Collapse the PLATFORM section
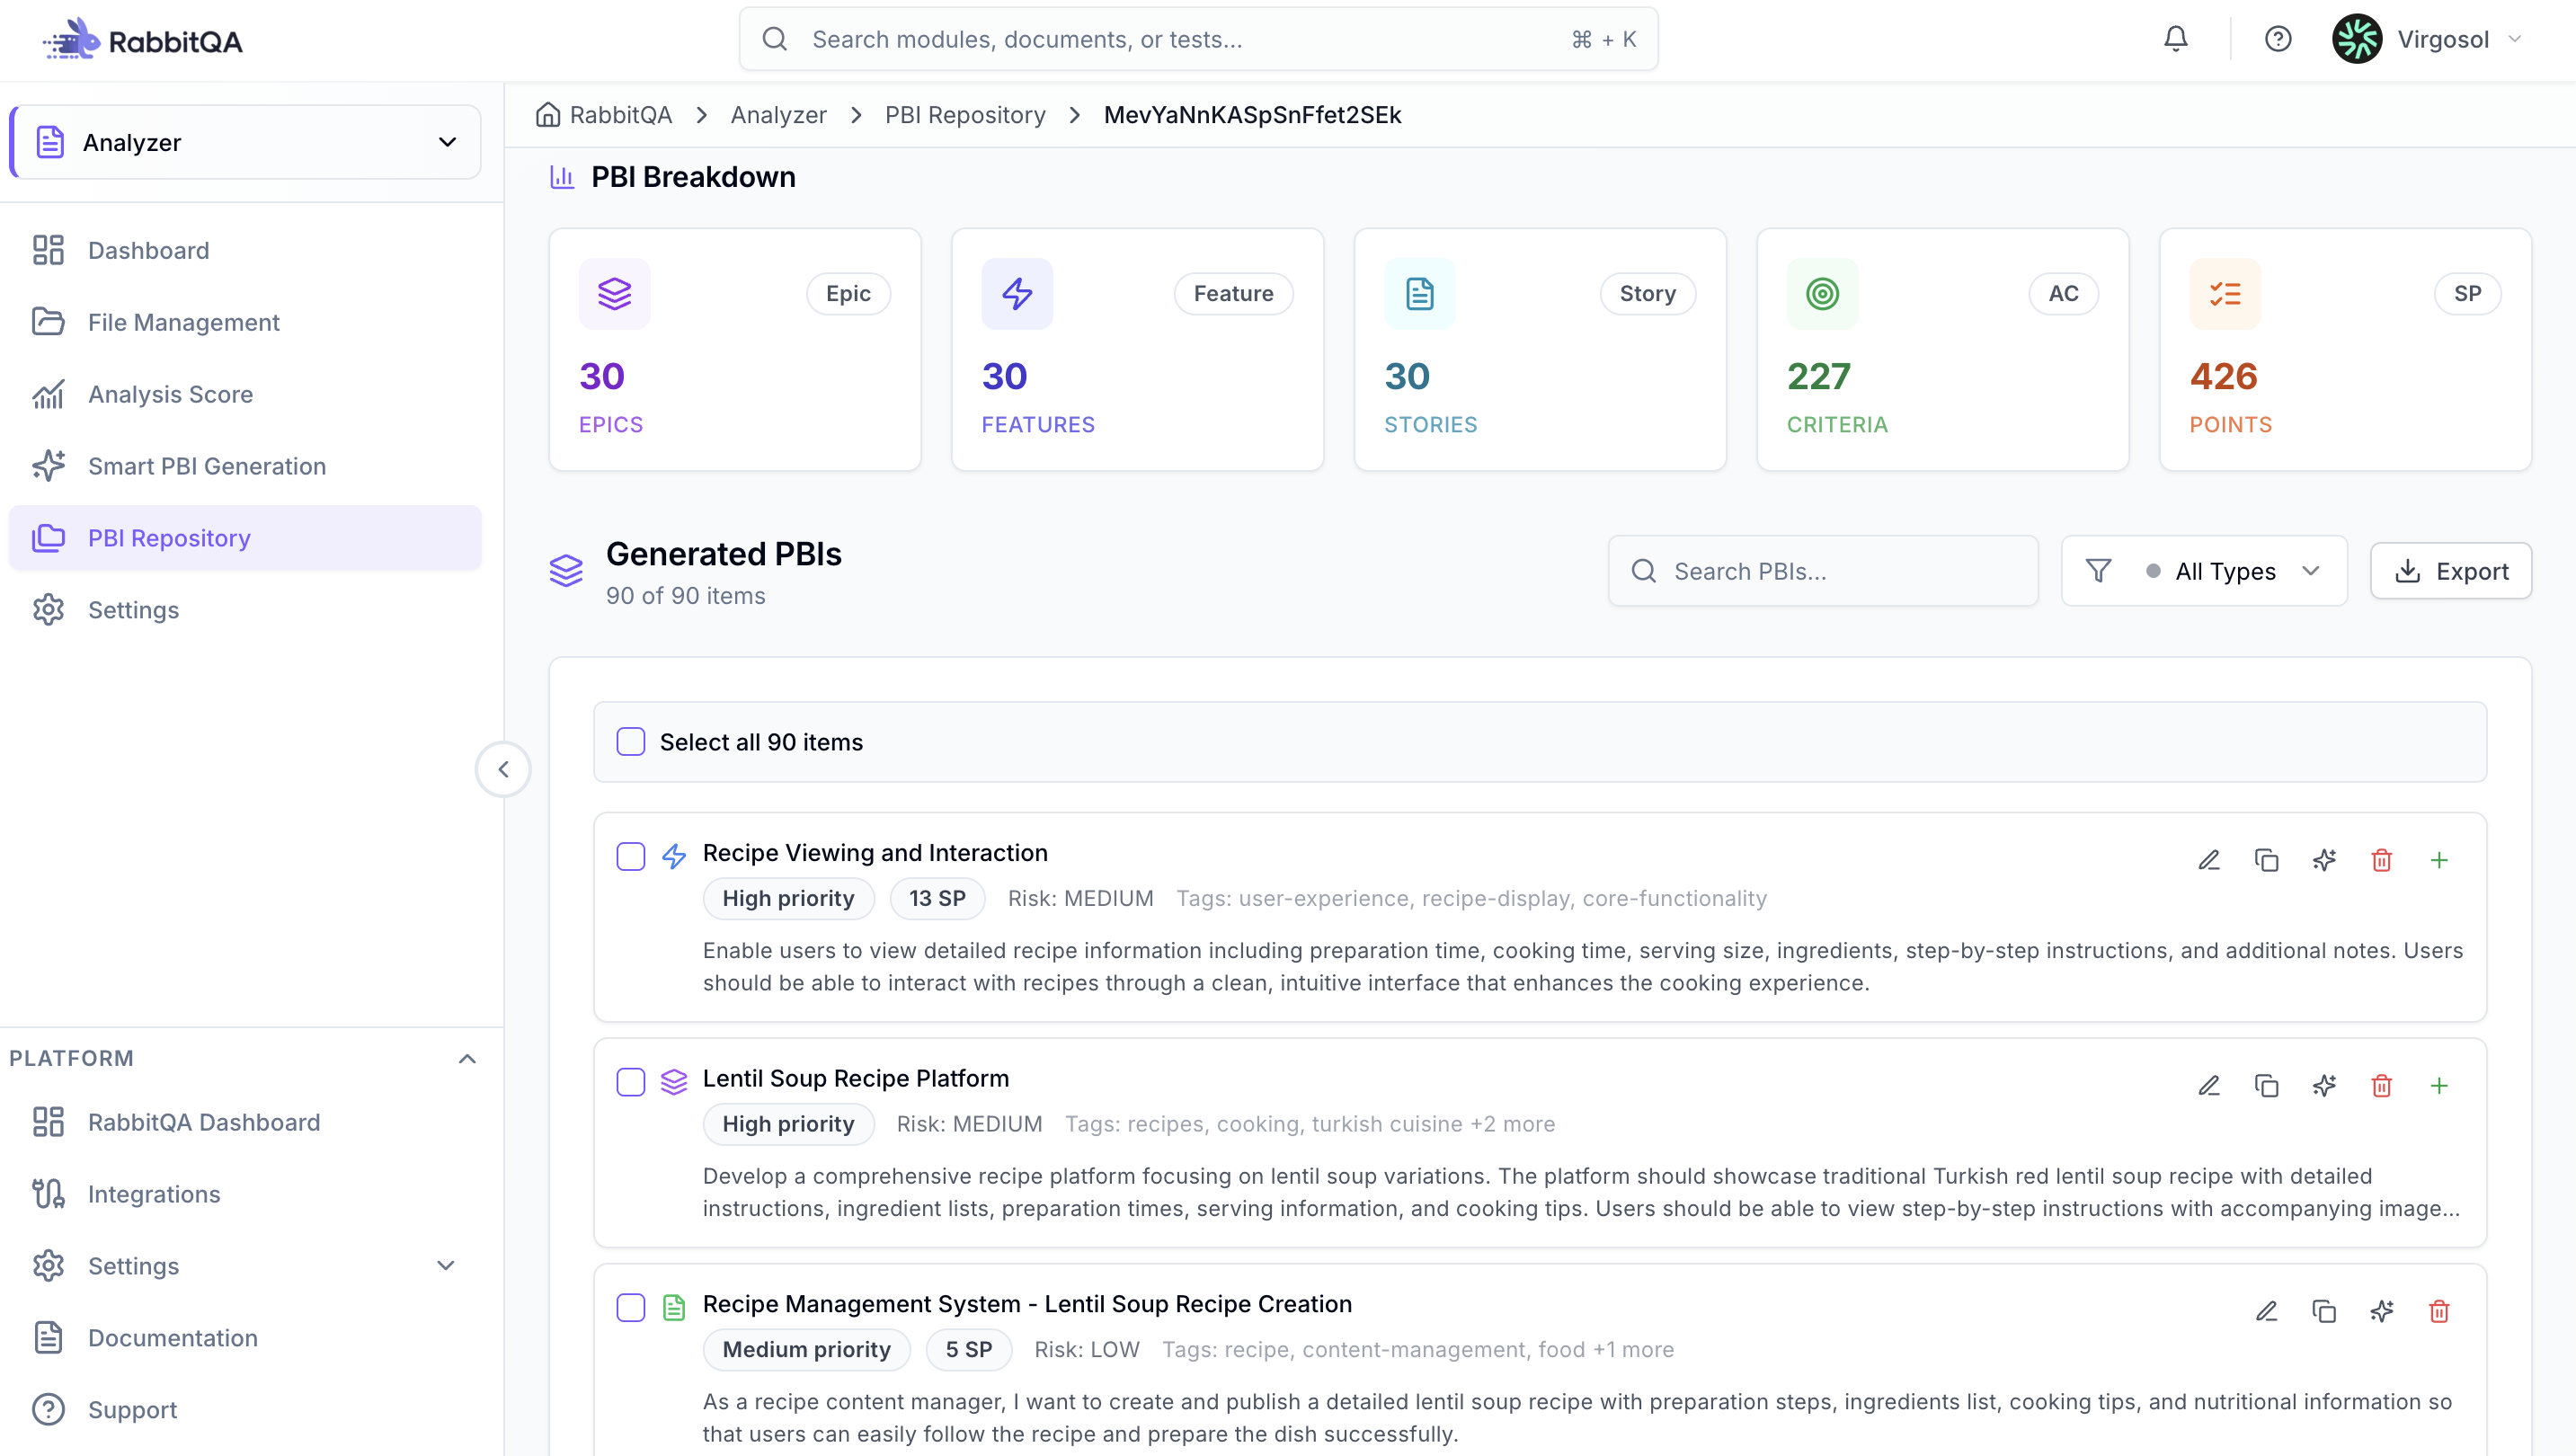 [466, 1058]
